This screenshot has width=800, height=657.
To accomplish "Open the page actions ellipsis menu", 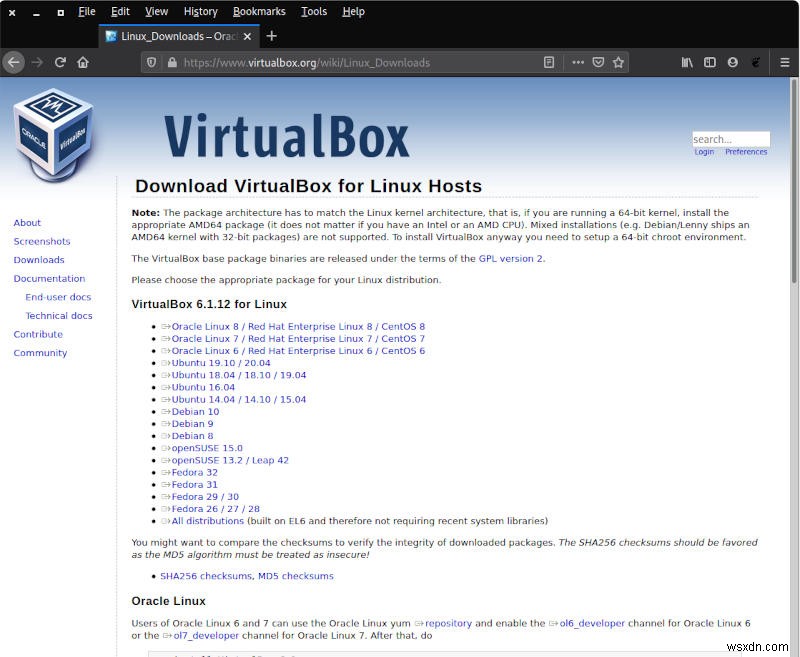I will point(578,62).
